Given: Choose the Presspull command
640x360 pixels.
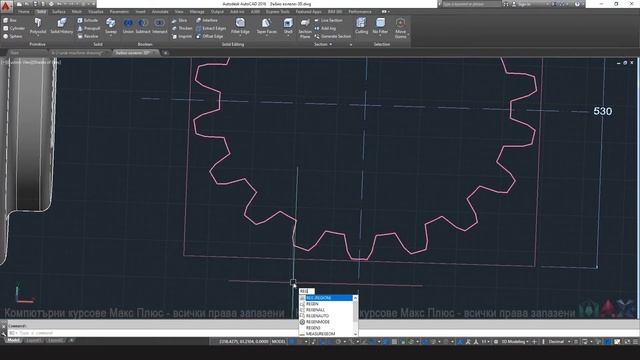Looking at the screenshot, I should (x=89, y=28).
